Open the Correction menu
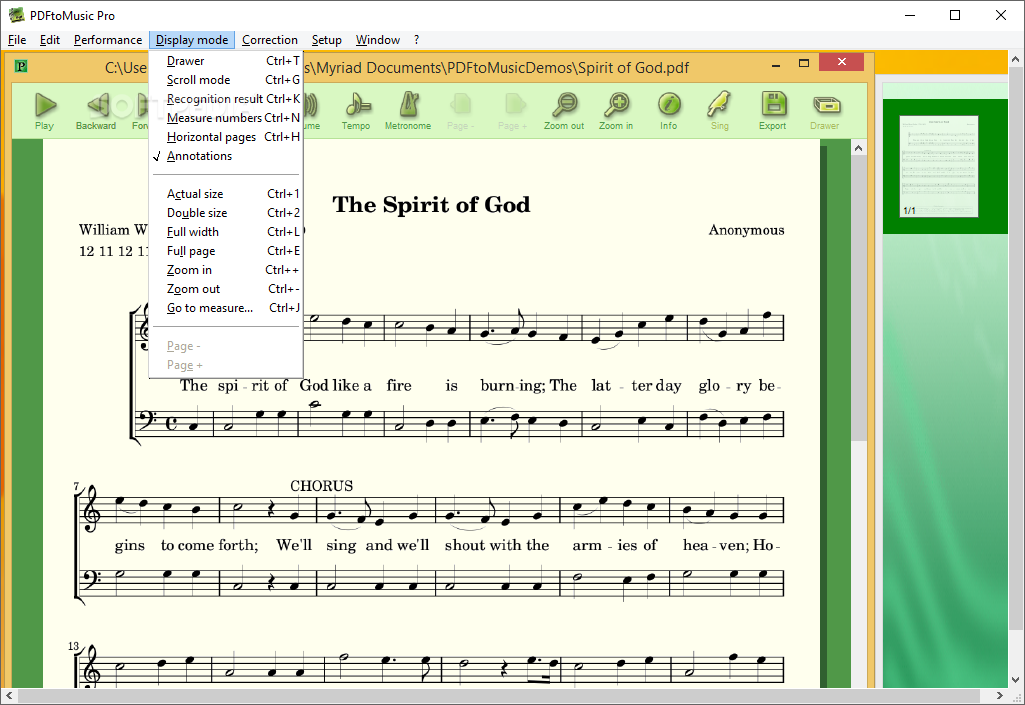The image size is (1025, 705). (x=269, y=40)
